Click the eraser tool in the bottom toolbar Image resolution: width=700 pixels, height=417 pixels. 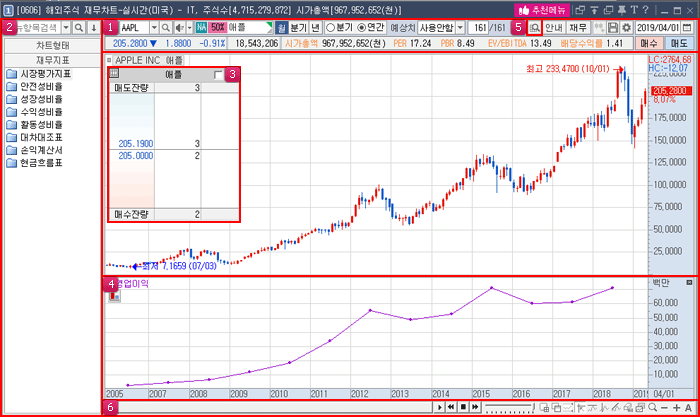tap(629, 407)
